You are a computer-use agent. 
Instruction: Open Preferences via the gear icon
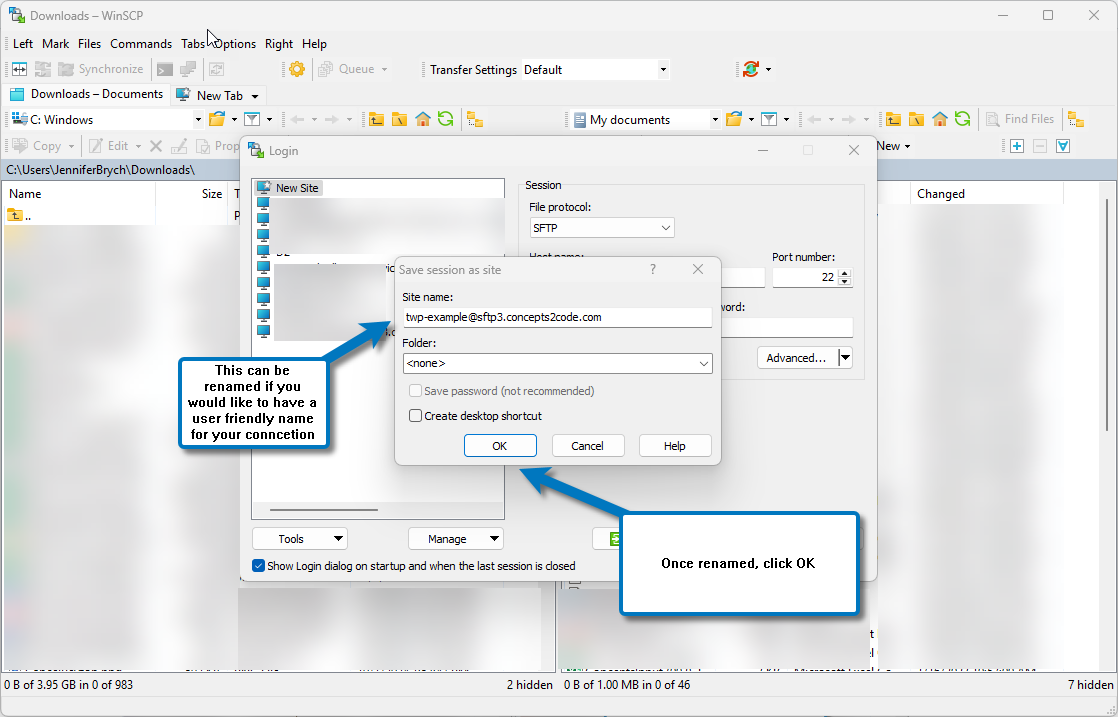[297, 69]
